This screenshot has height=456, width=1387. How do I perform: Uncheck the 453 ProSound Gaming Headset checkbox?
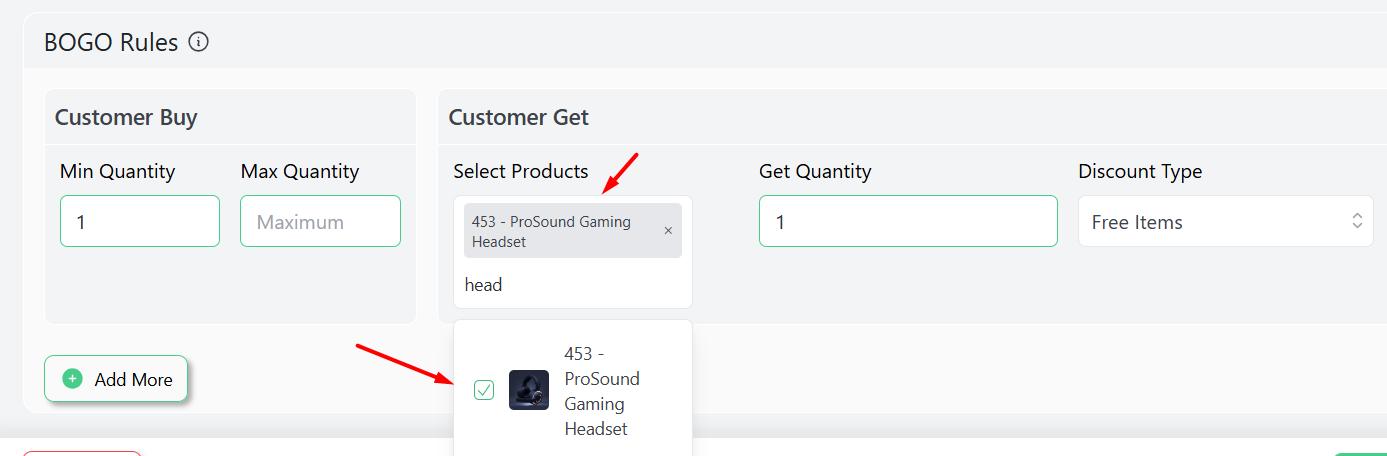(x=484, y=390)
